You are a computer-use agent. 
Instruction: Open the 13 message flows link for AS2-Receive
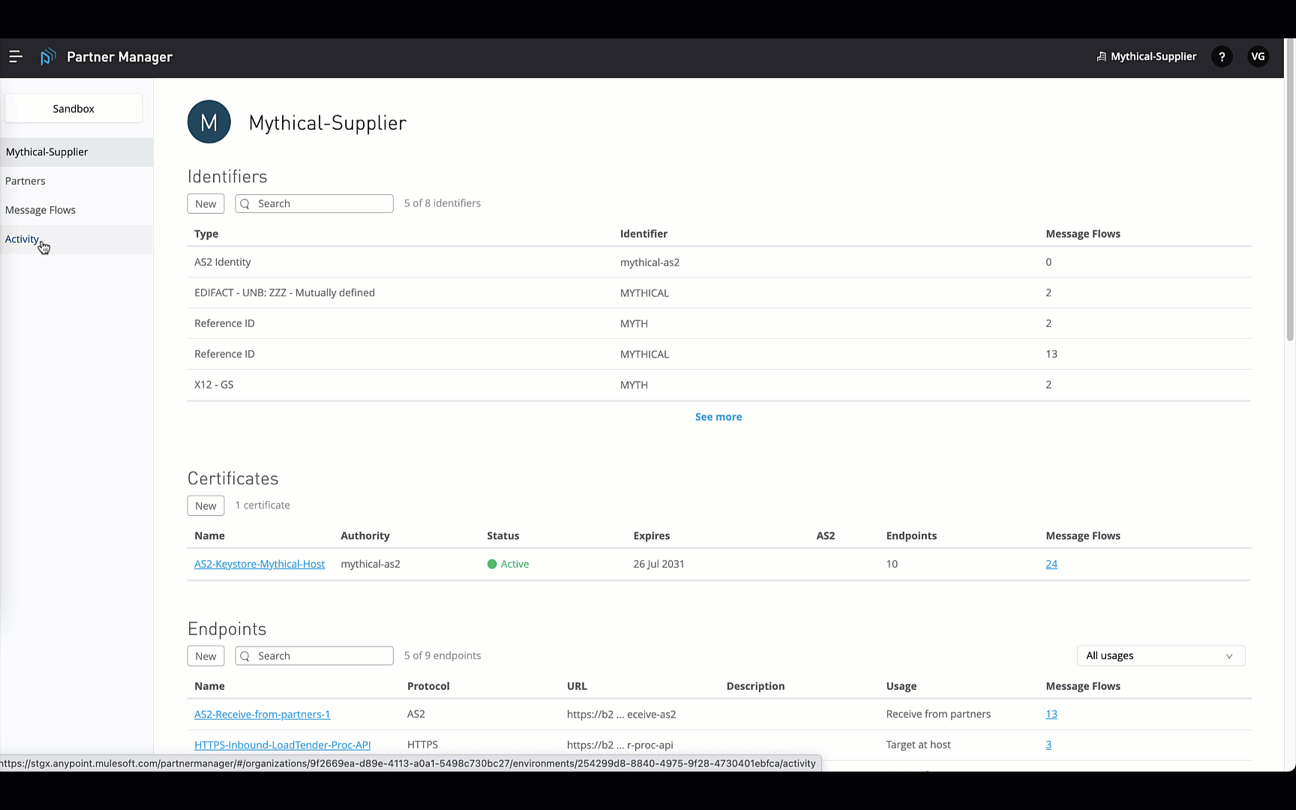click(x=1051, y=714)
